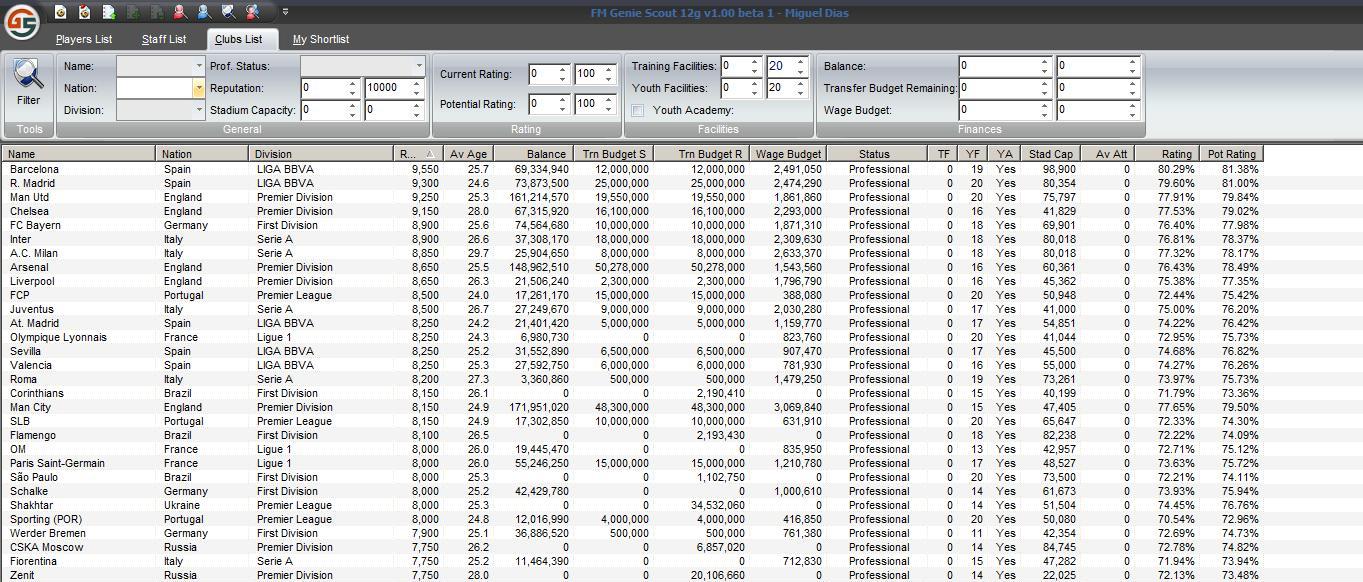Screen dimensions: 1363x582
Task: Click the last search icon in quick toolbar
Action: click(253, 12)
